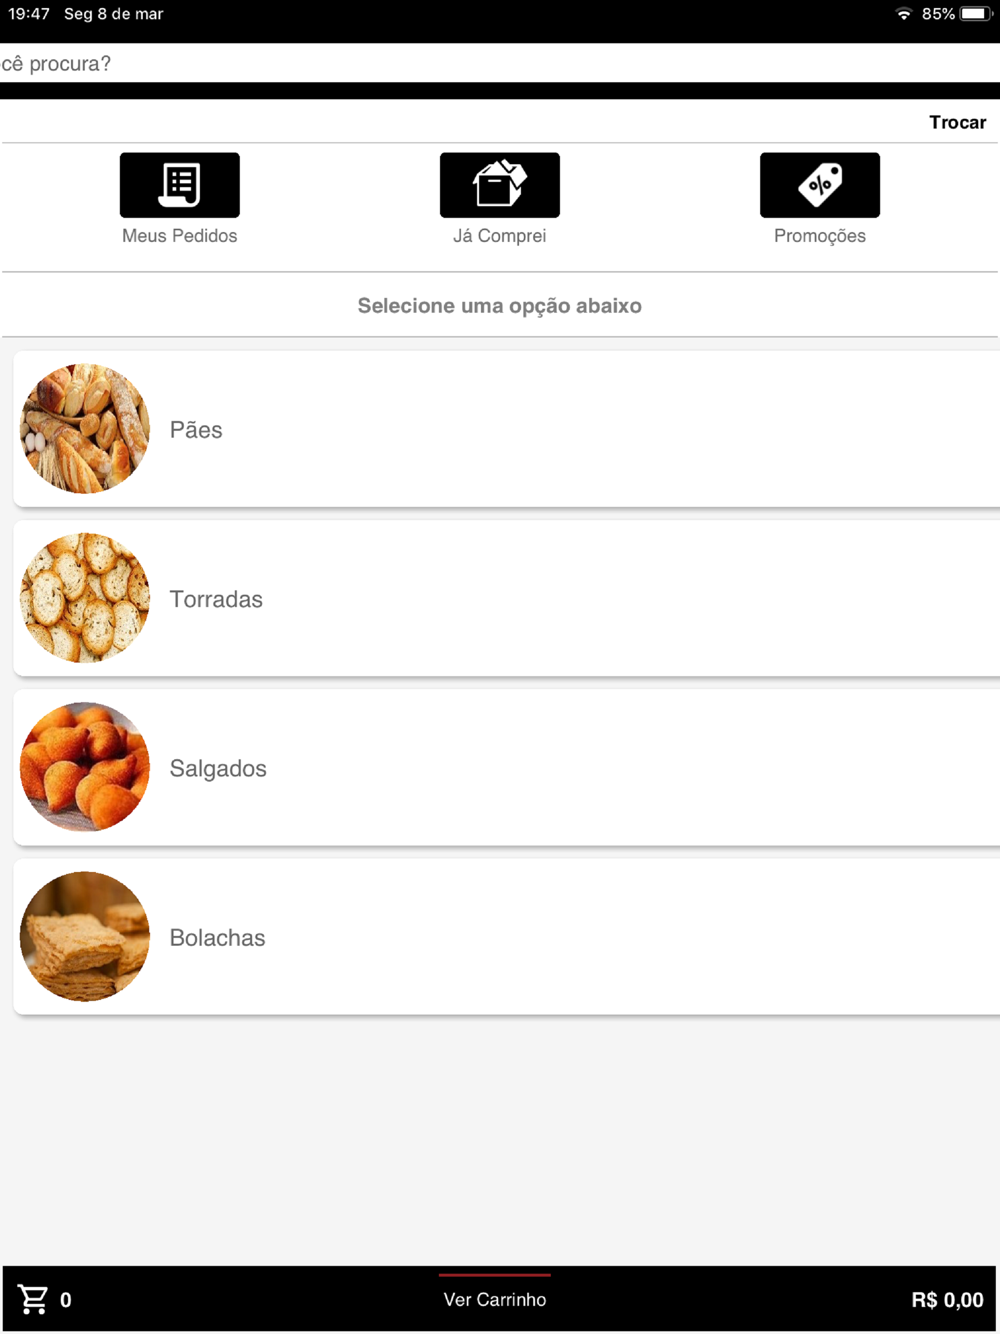The width and height of the screenshot is (1000, 1334).
Task: Check the Wi-Fi status icon
Action: (904, 14)
